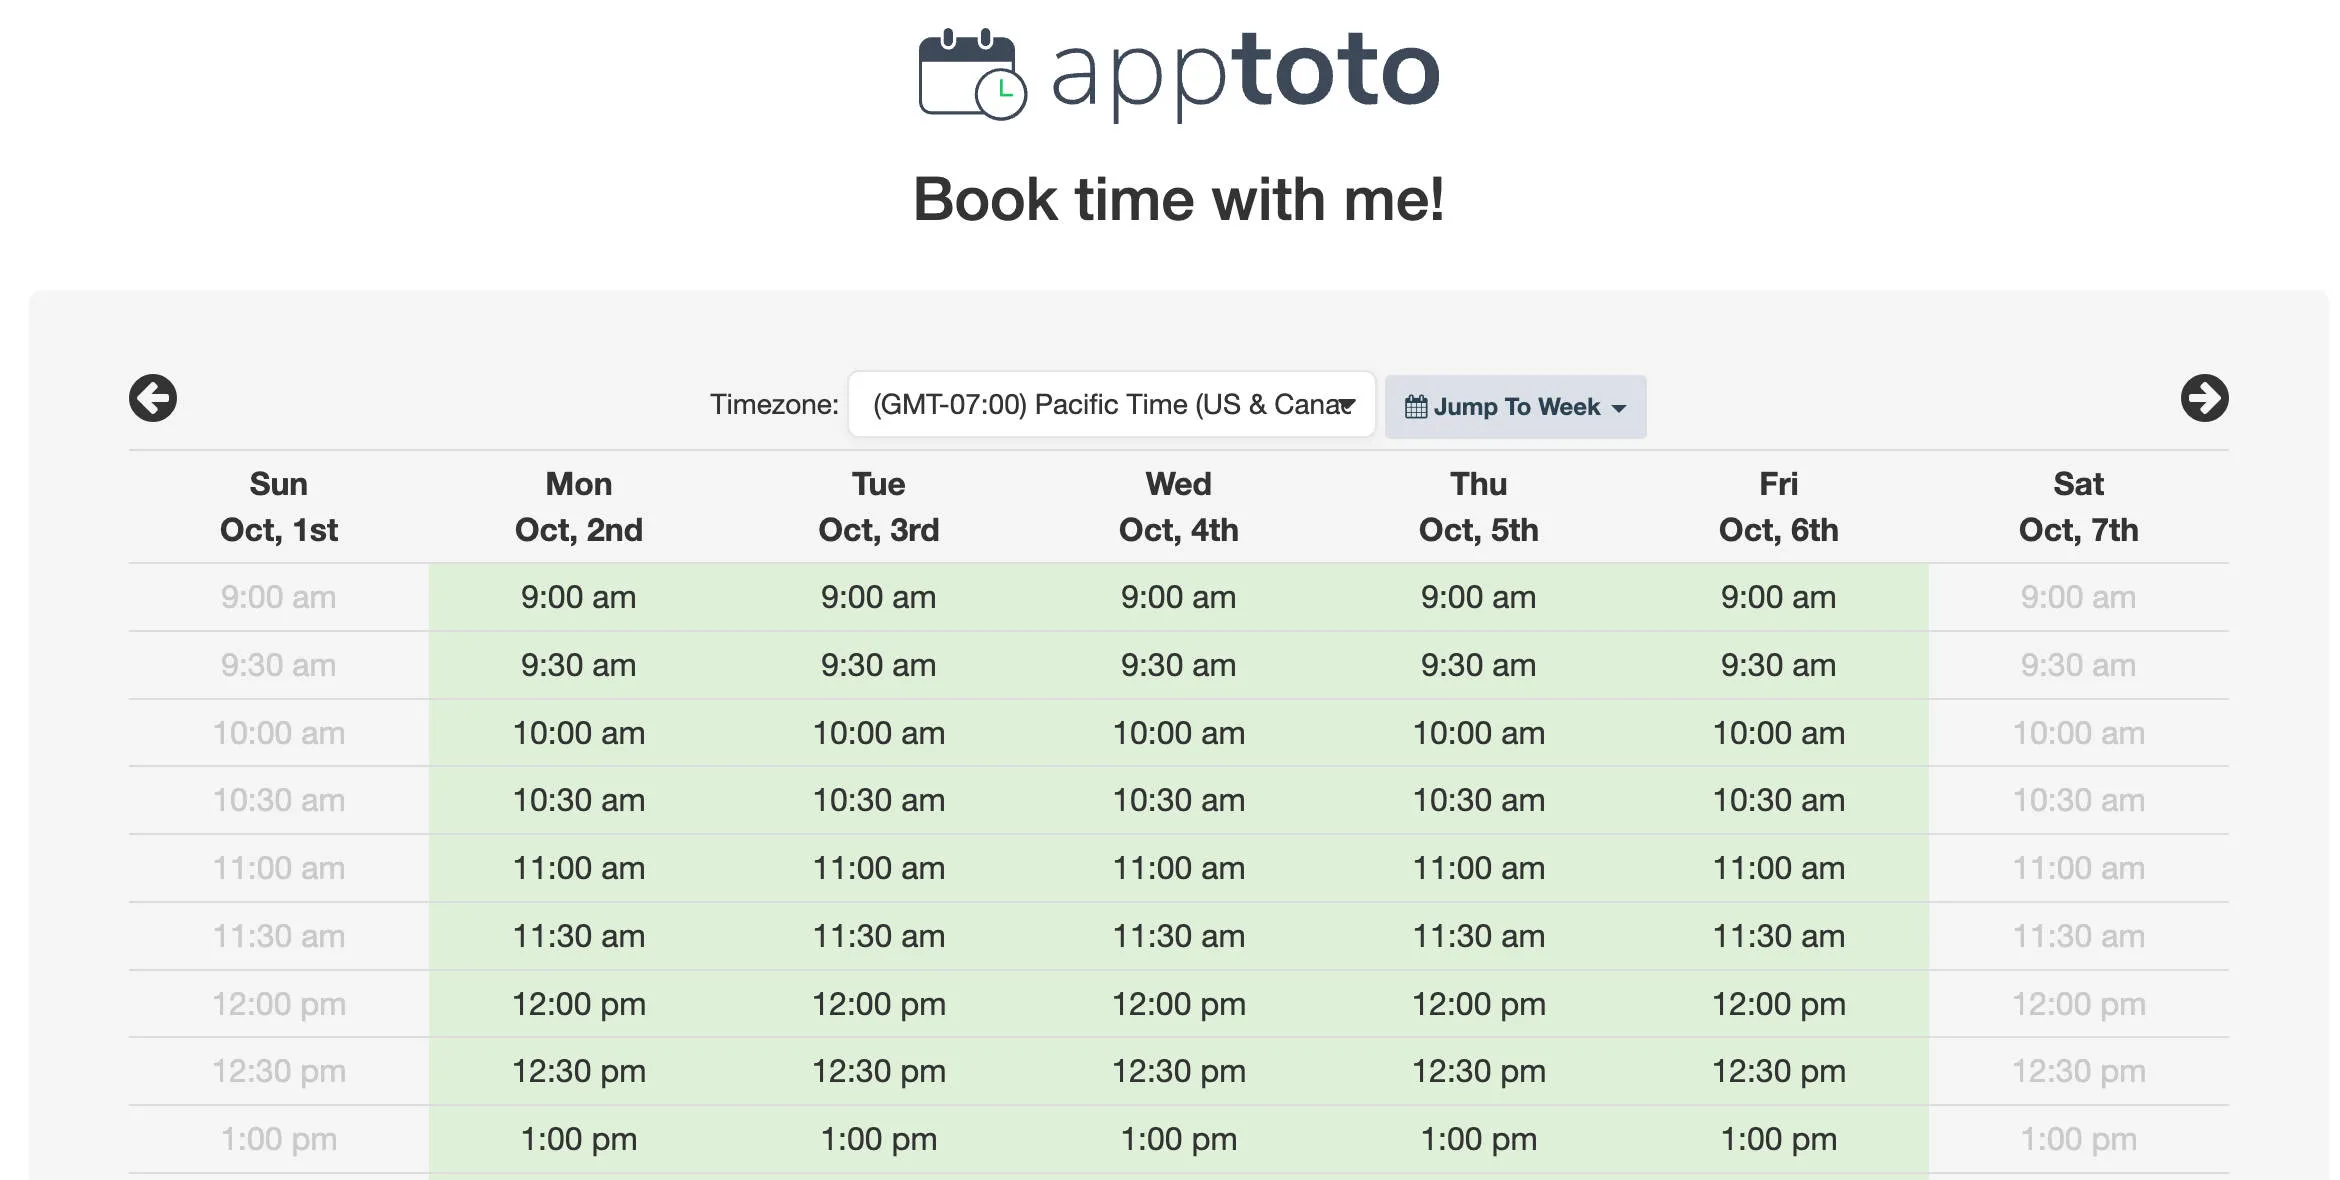Screen dimensions: 2340x1180
Task: Select the 10:30 am slot on Wednesday Oct 4th
Action: pos(1178,800)
